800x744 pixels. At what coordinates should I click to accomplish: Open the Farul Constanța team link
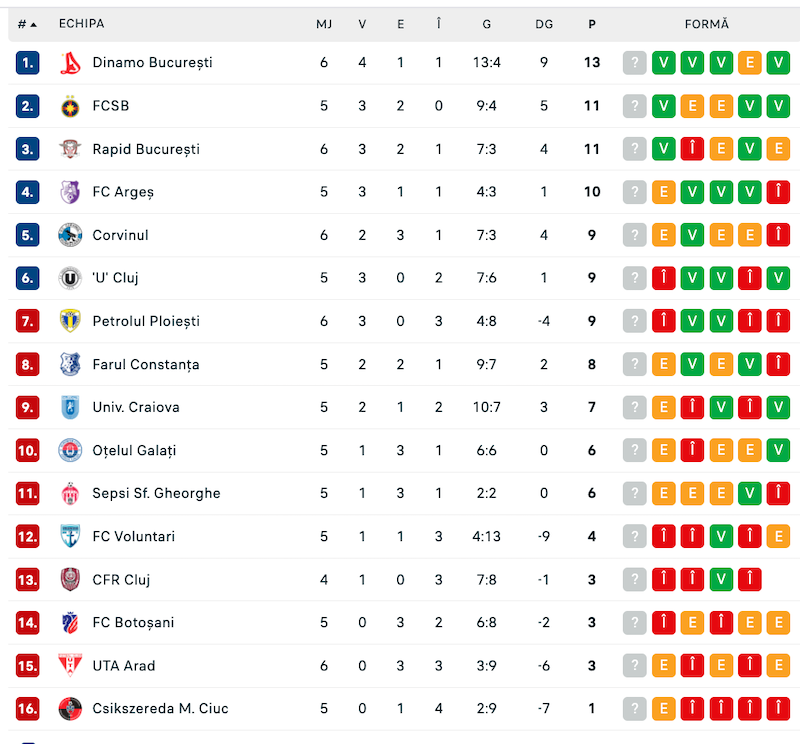click(146, 364)
